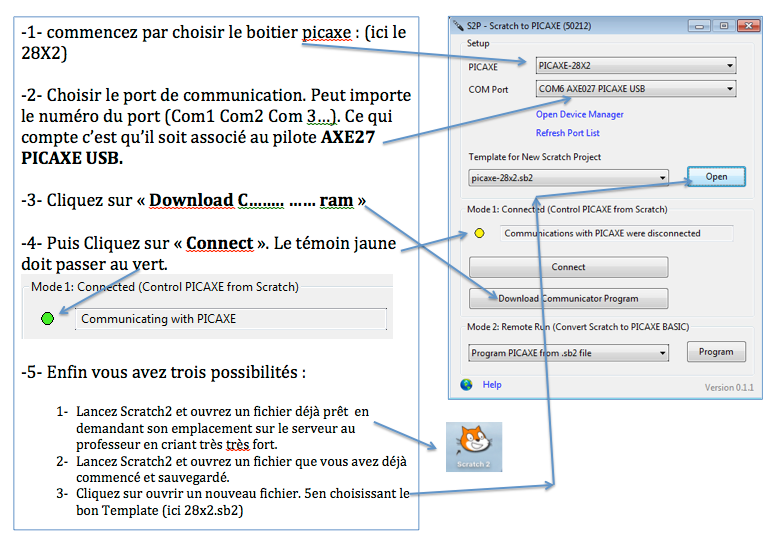Click the Open Device Manager link
This screenshot has height=543, width=780.
(x=579, y=115)
